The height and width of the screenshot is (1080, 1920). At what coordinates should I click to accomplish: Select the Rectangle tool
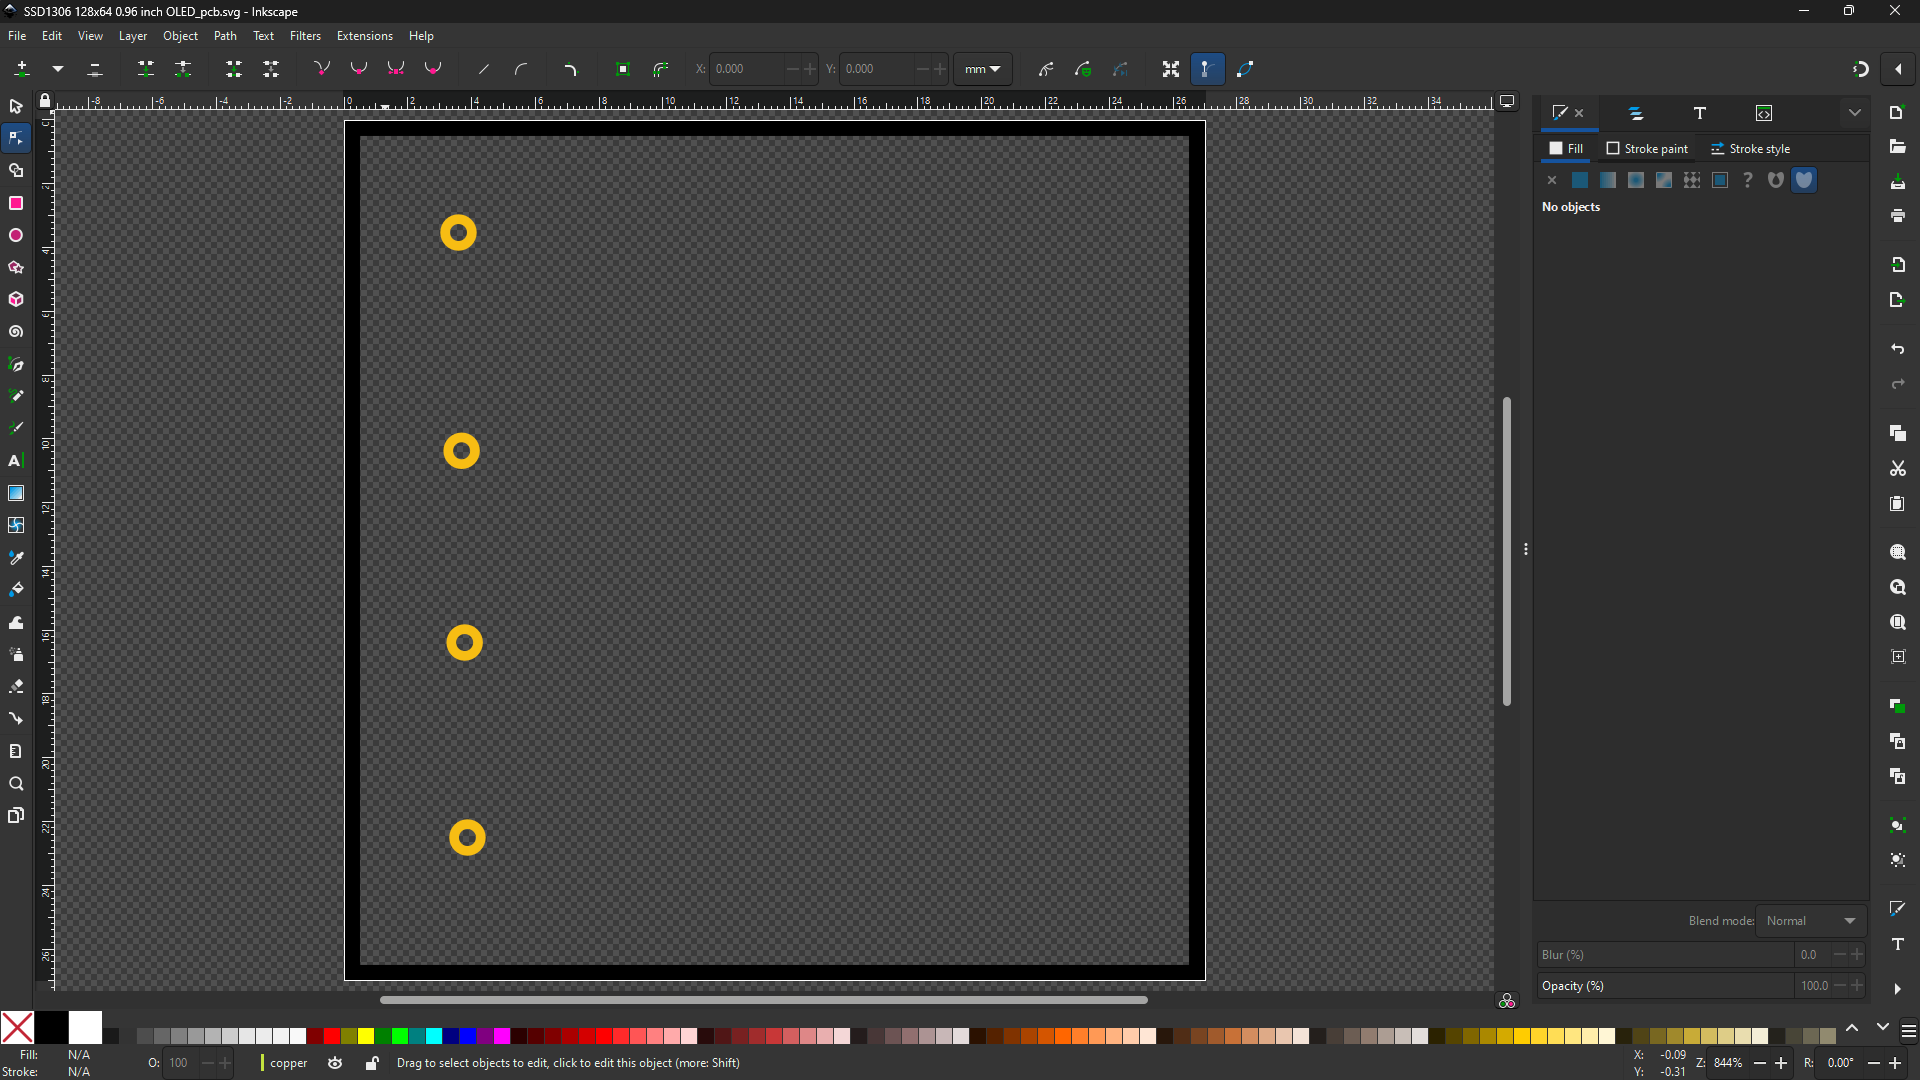click(17, 203)
